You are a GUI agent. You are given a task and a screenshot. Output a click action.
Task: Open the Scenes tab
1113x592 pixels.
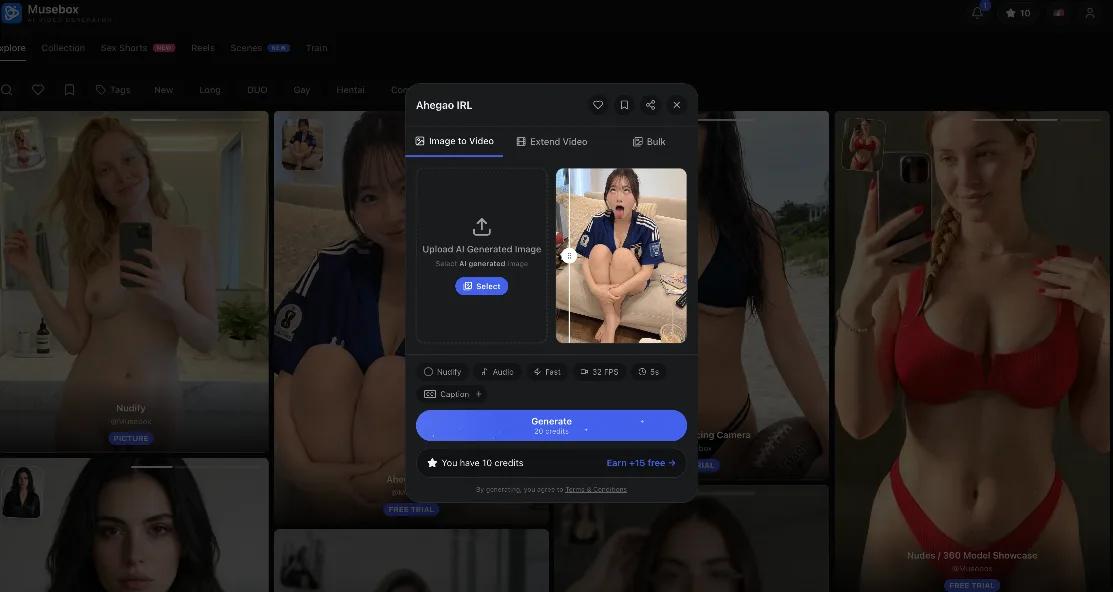(260, 48)
